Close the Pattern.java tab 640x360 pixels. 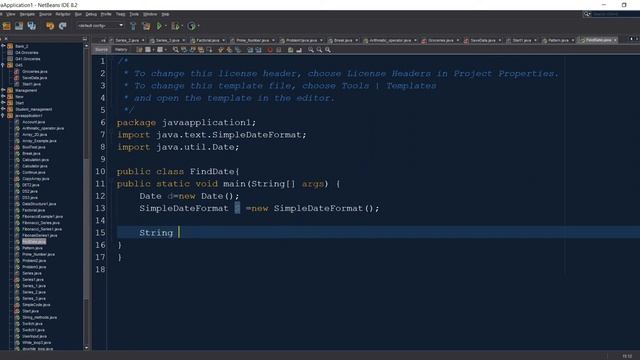(573, 40)
